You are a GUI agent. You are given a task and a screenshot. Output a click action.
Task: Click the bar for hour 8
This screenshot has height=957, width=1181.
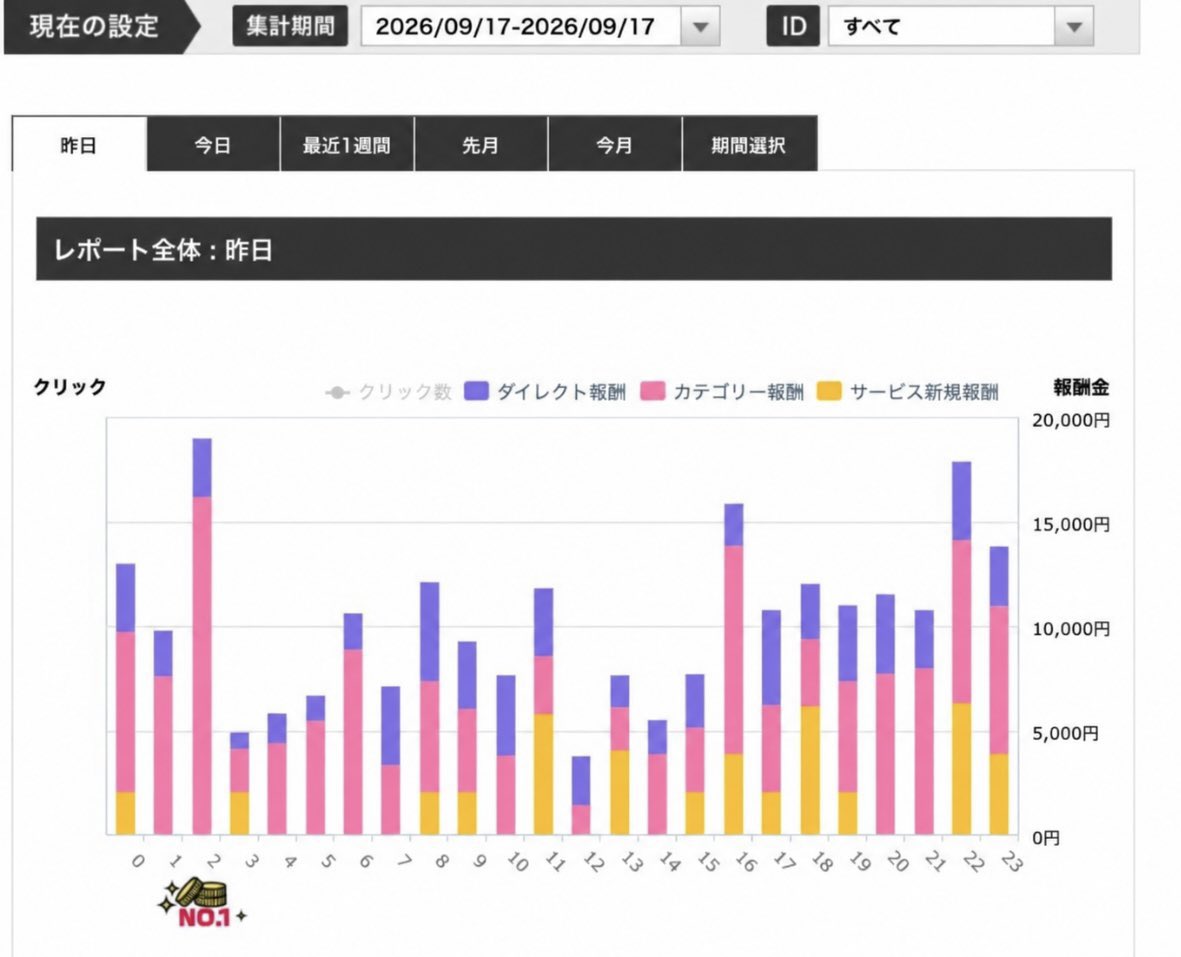pos(429,709)
